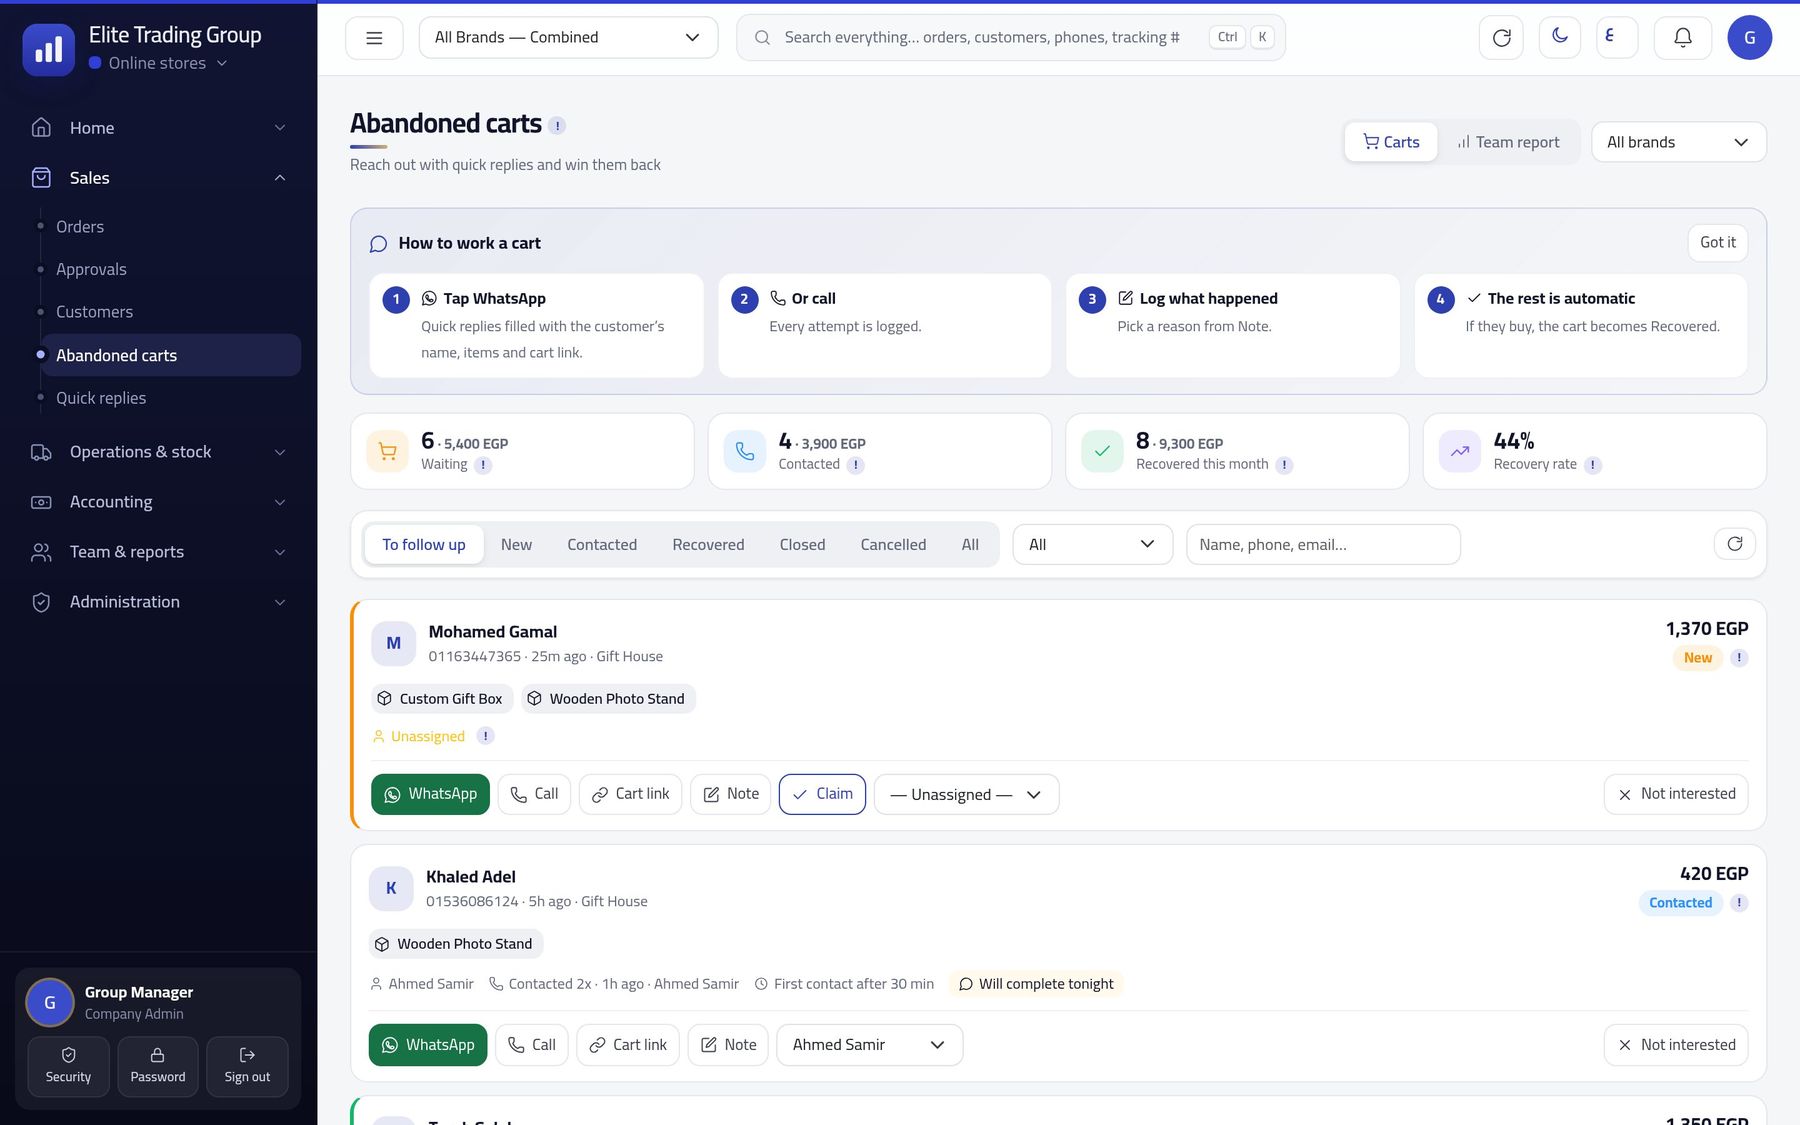Screen dimensions: 1800x1125
Task: Click info icon beside the New status badge
Action: pyautogui.click(x=1739, y=658)
